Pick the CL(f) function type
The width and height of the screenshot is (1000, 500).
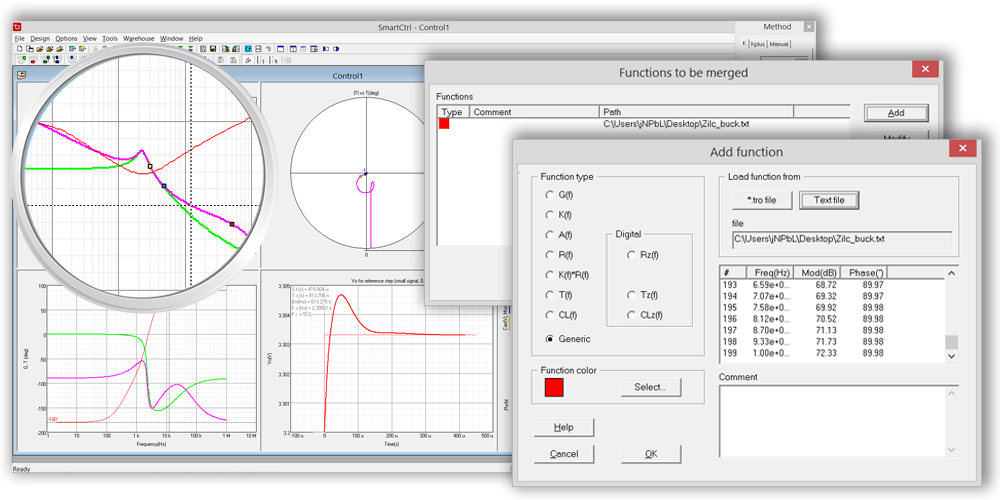550,315
